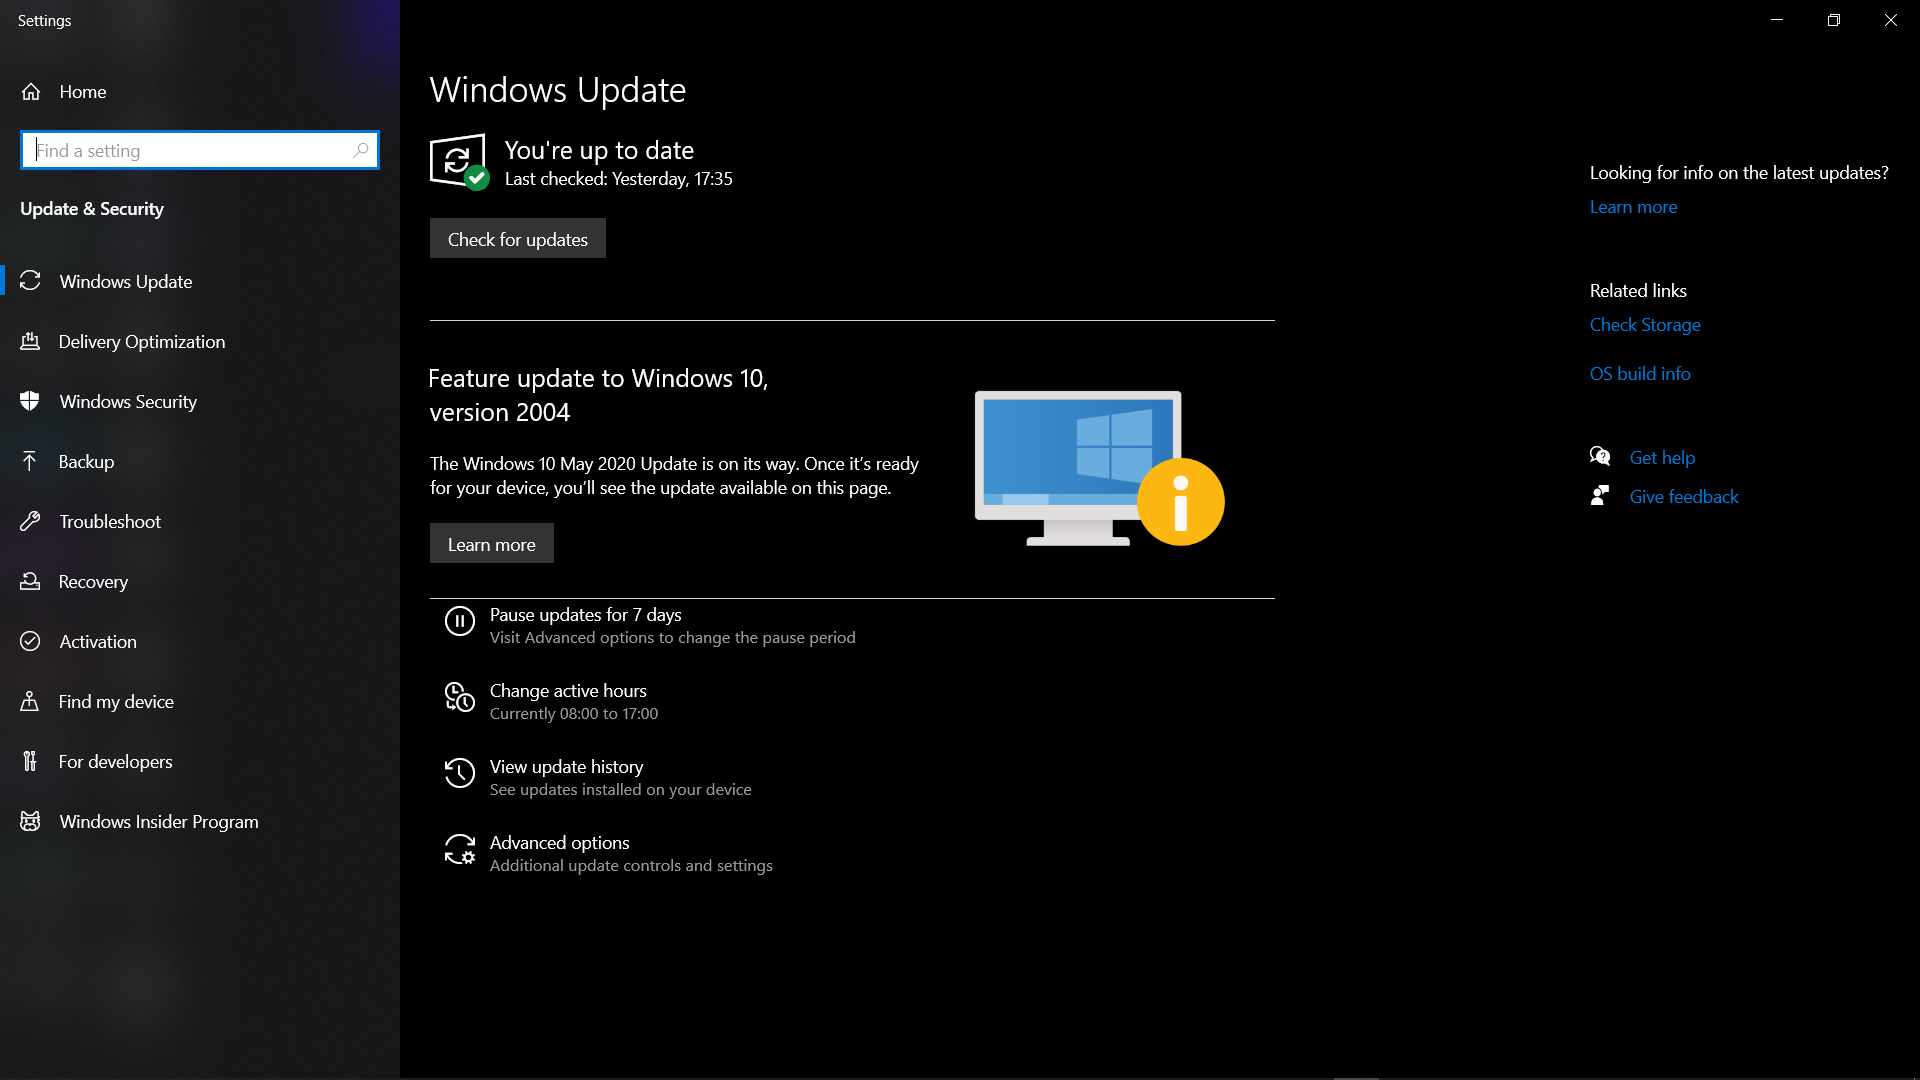Click the search magnifier icon

(361, 150)
